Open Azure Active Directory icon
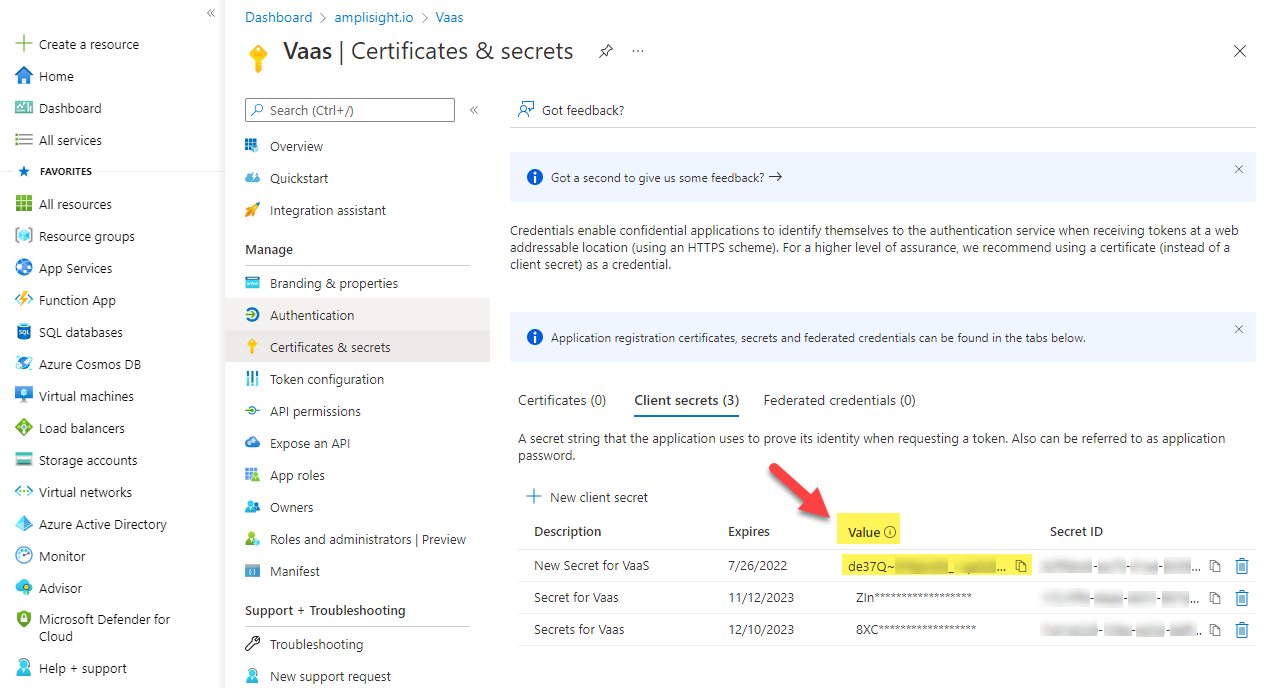 tap(24, 524)
